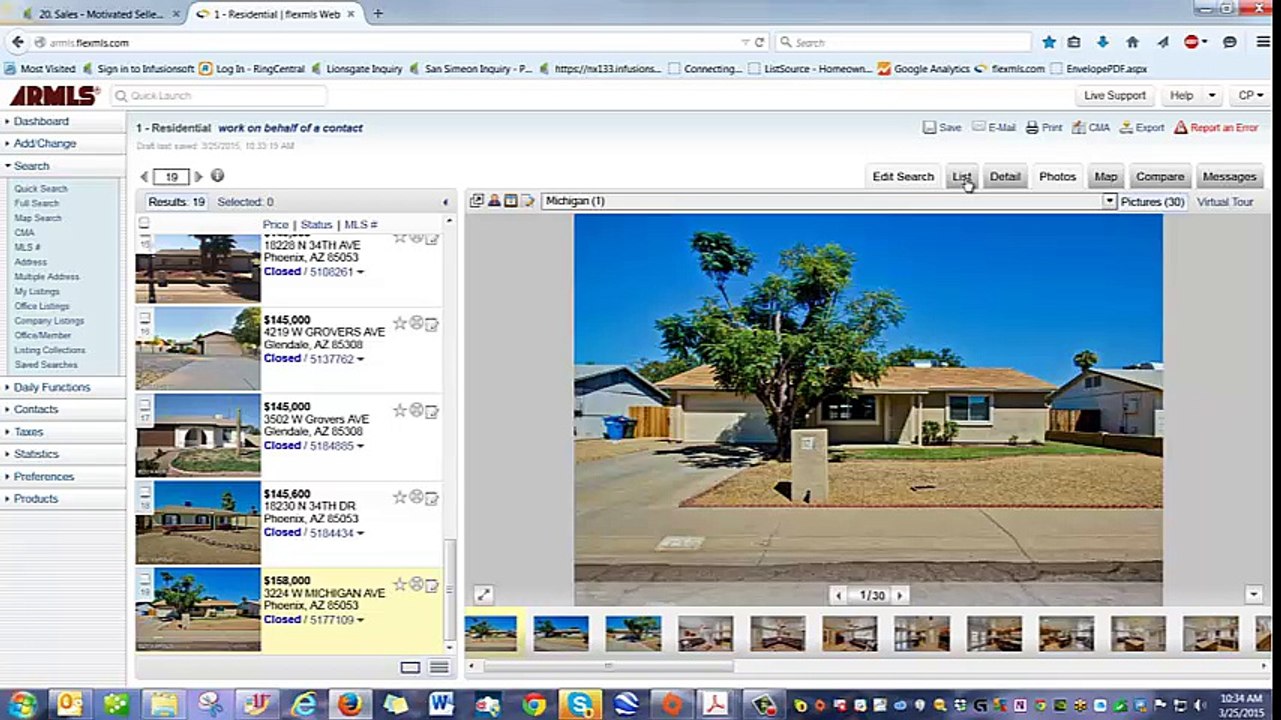Open listing in new window icon

click(477, 201)
